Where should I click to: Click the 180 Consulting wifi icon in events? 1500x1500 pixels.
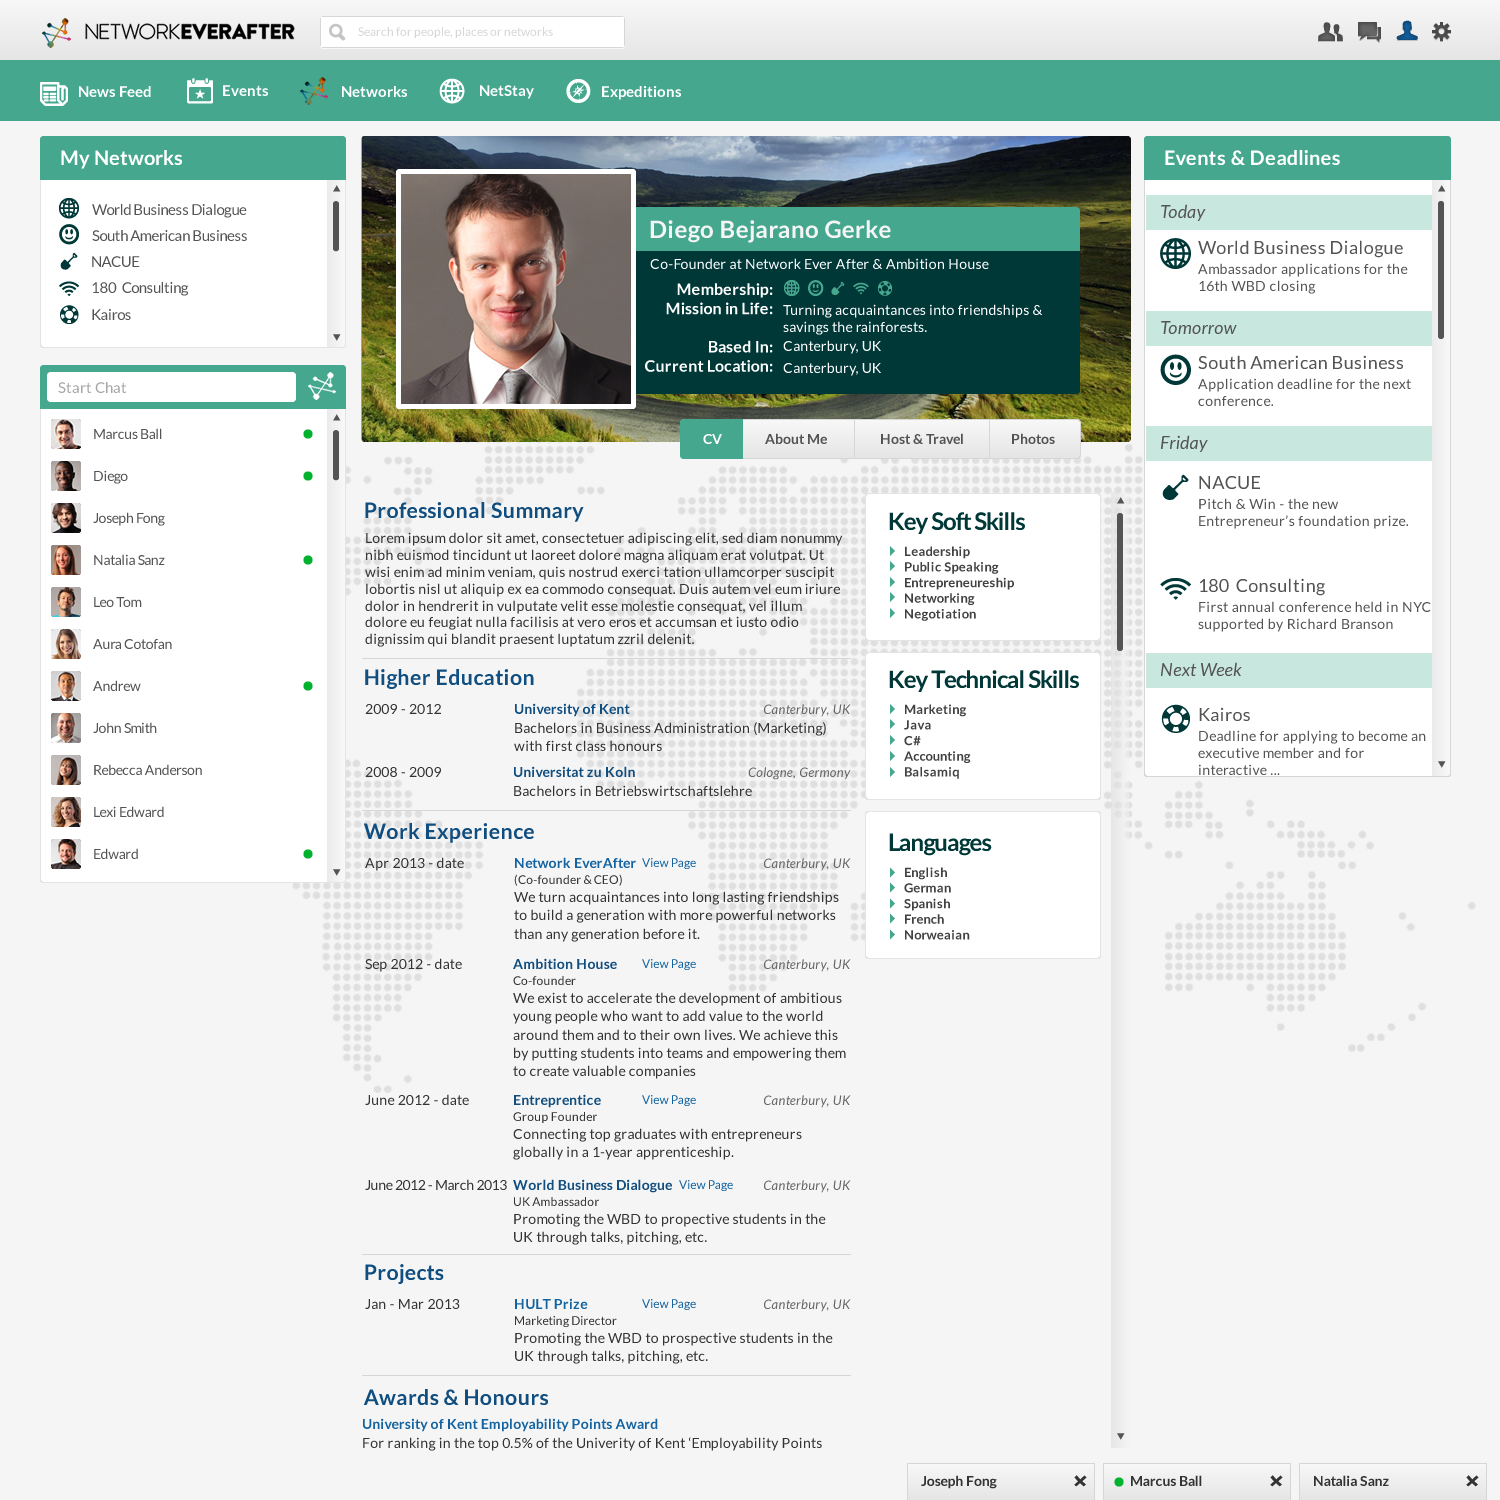(1175, 588)
